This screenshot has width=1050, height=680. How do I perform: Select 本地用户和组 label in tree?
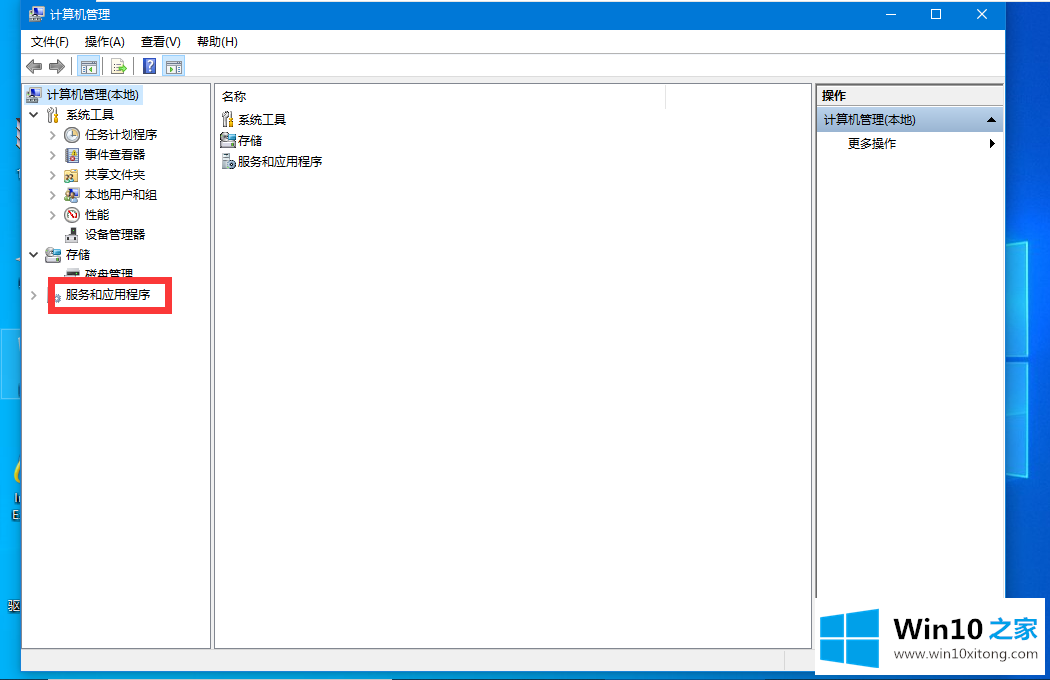(121, 195)
